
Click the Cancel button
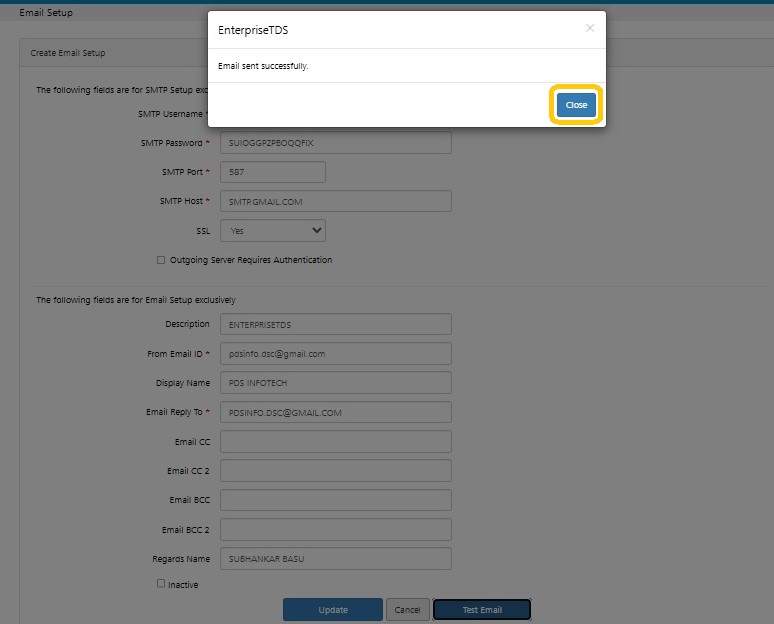pos(407,610)
